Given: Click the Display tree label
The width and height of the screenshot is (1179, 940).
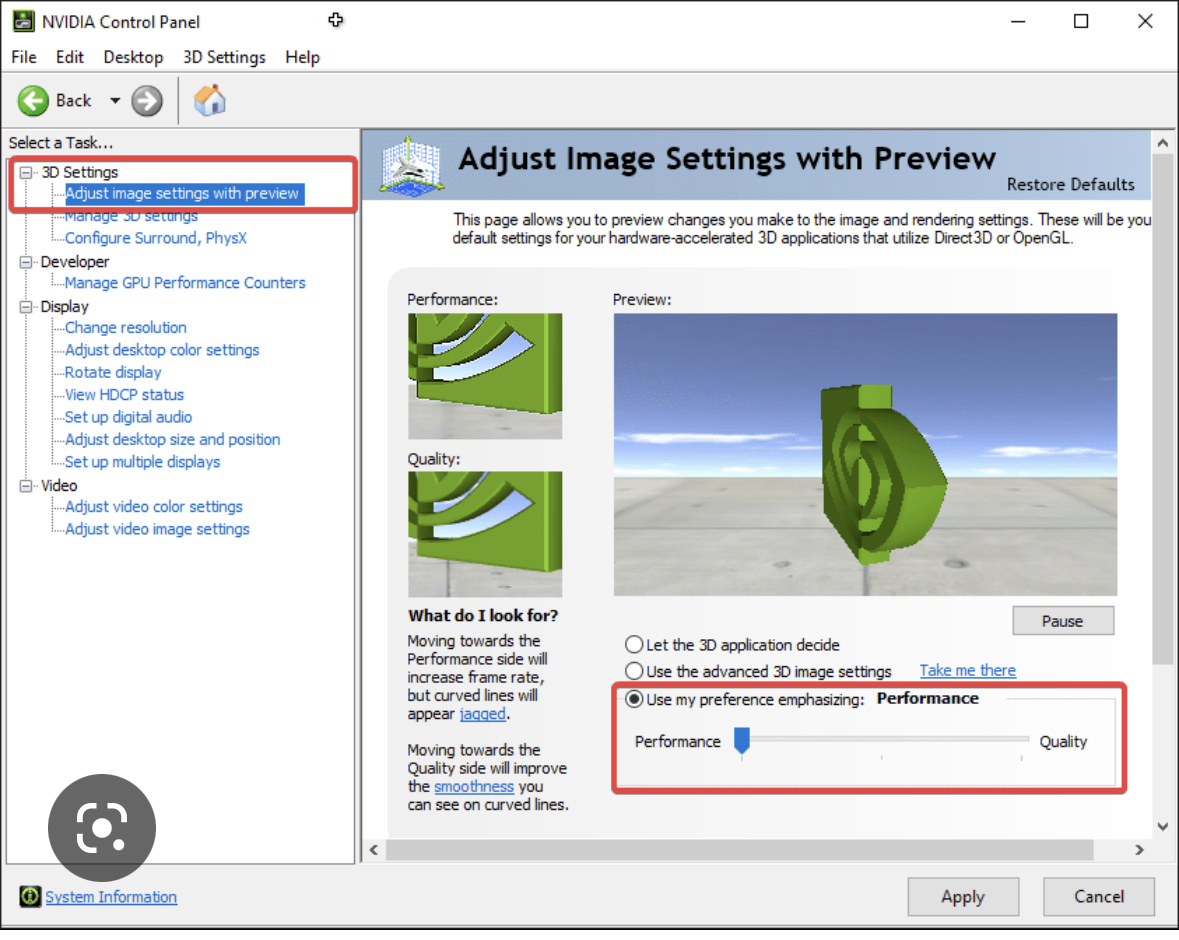Looking at the screenshot, I should (x=65, y=307).
